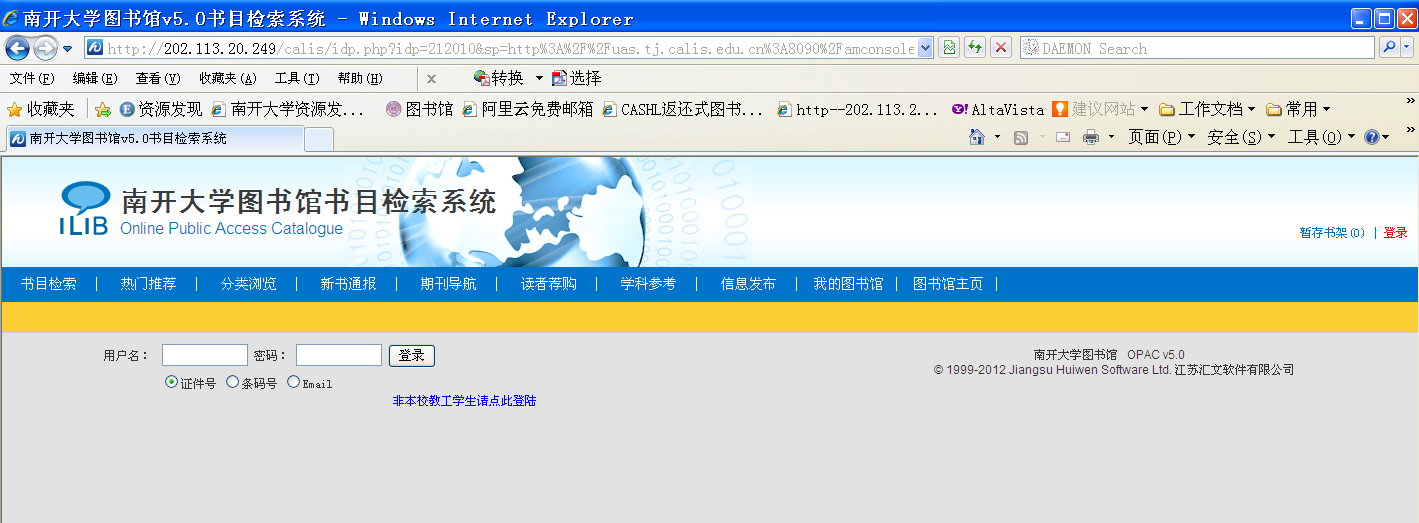Go to 信息发布 navigation item
The height and width of the screenshot is (523, 1419).
click(748, 284)
